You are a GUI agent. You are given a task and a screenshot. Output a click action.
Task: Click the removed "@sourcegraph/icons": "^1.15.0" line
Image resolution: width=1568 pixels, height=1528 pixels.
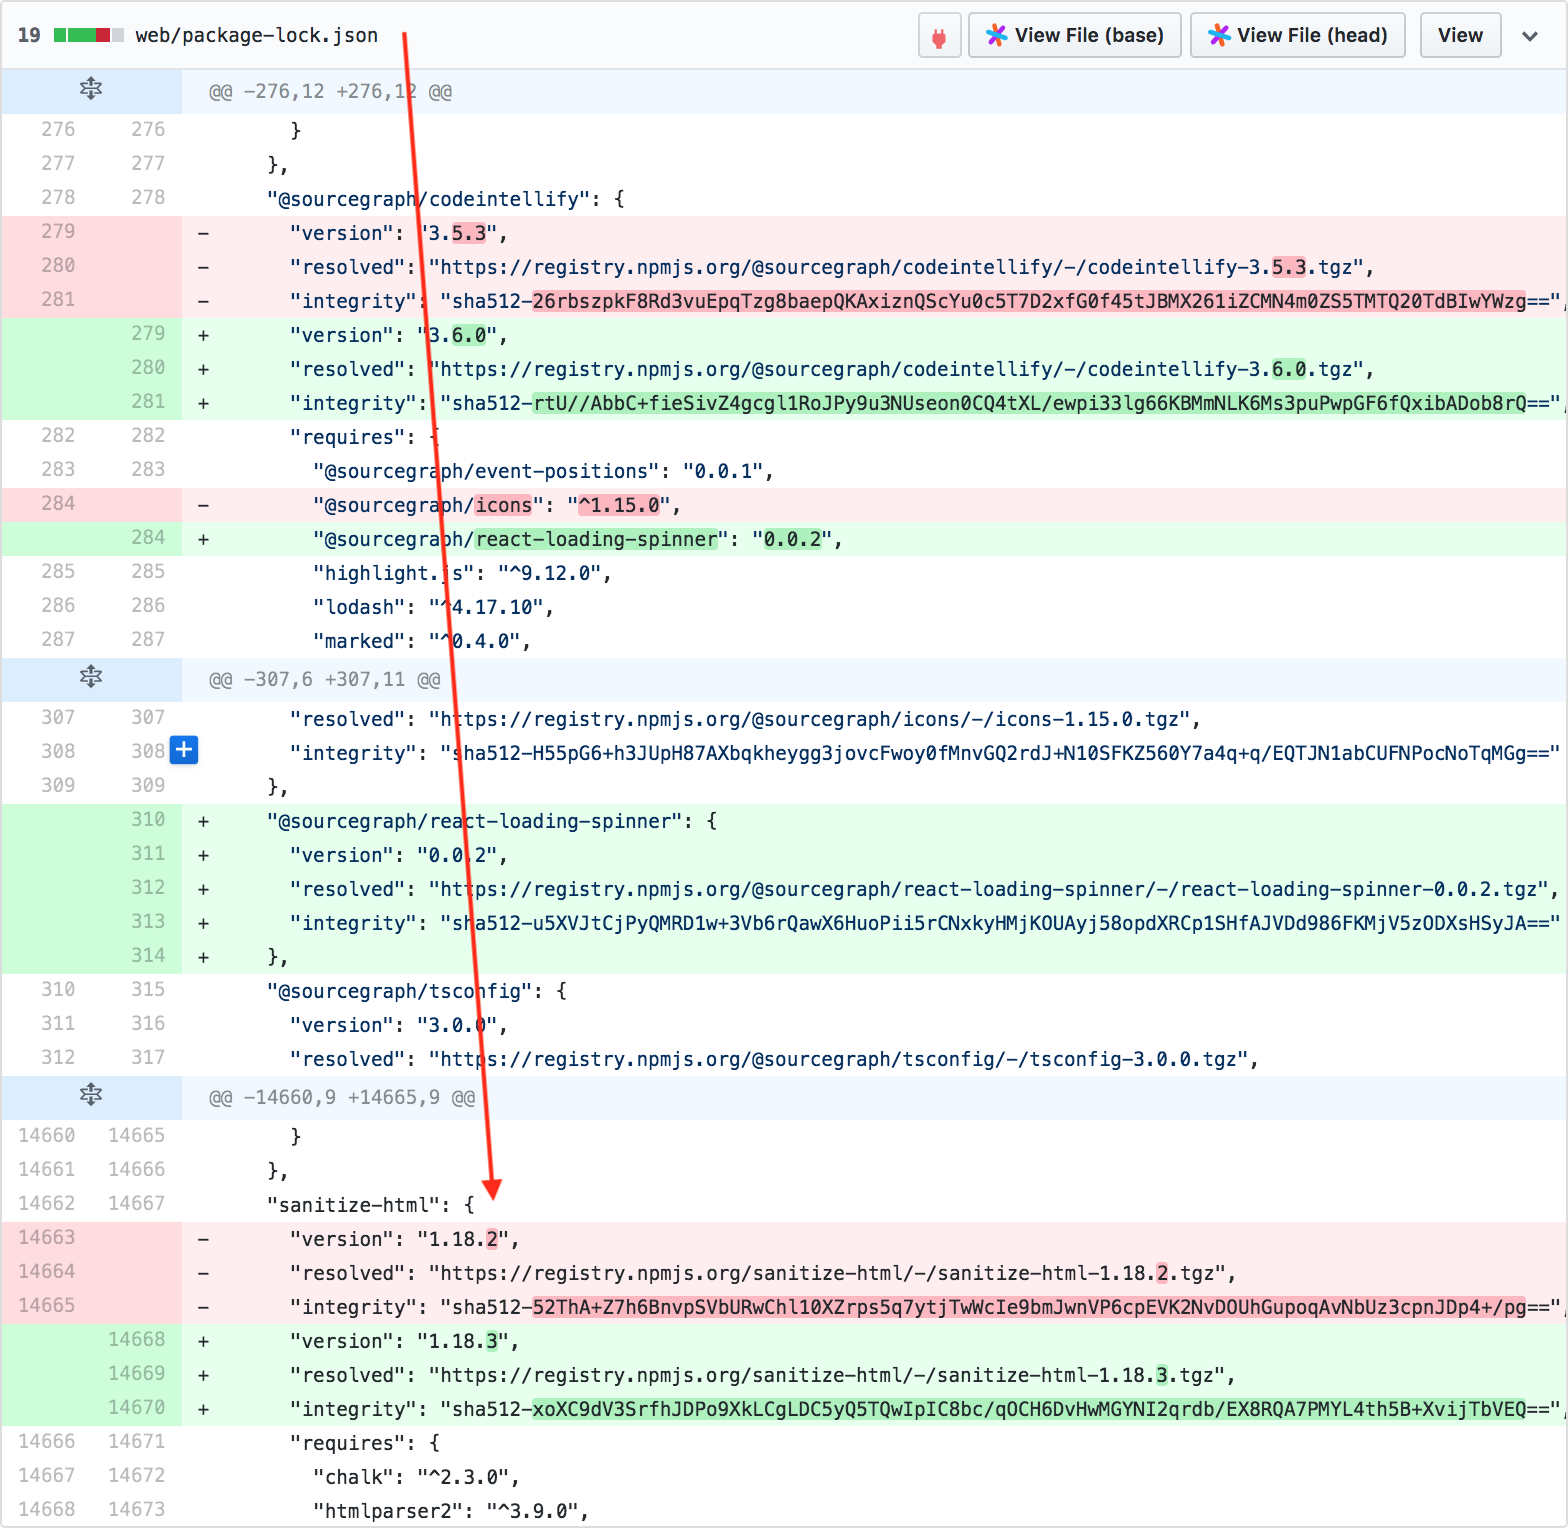coord(497,505)
